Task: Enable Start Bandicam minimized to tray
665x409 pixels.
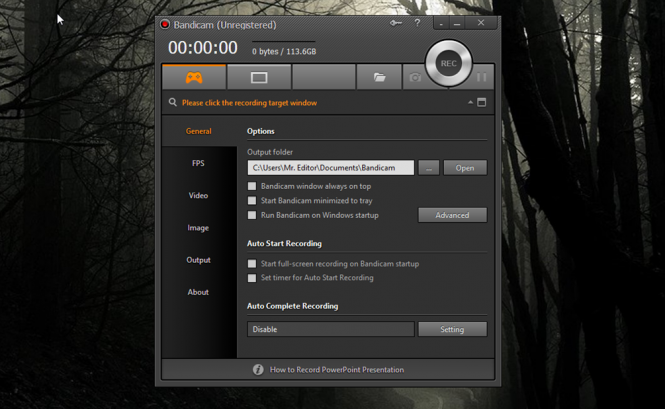Action: pos(252,200)
